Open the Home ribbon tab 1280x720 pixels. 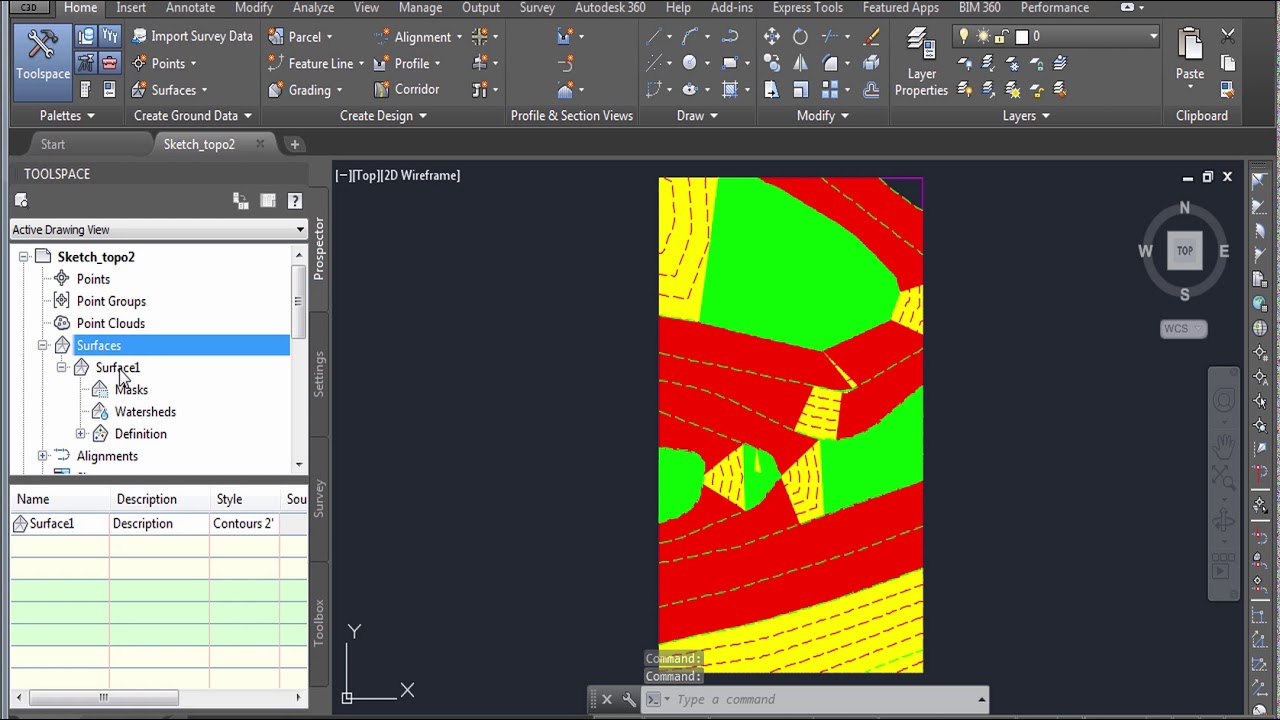81,8
